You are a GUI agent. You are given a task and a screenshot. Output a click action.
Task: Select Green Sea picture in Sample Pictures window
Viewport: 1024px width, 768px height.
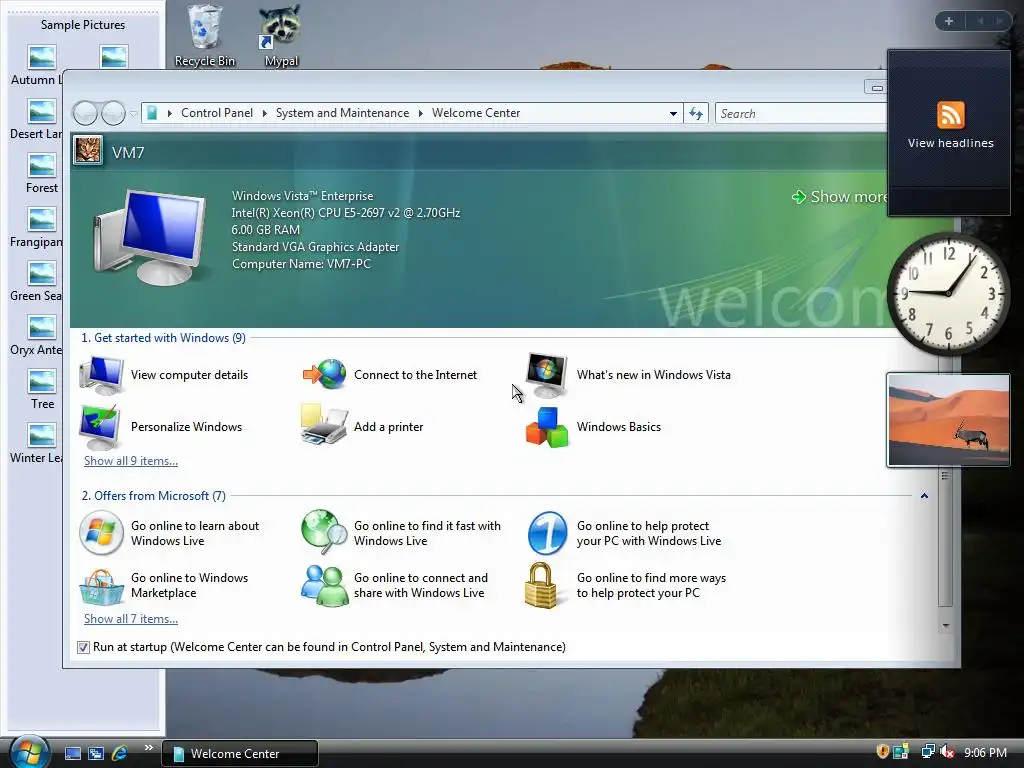pyautogui.click(x=37, y=281)
